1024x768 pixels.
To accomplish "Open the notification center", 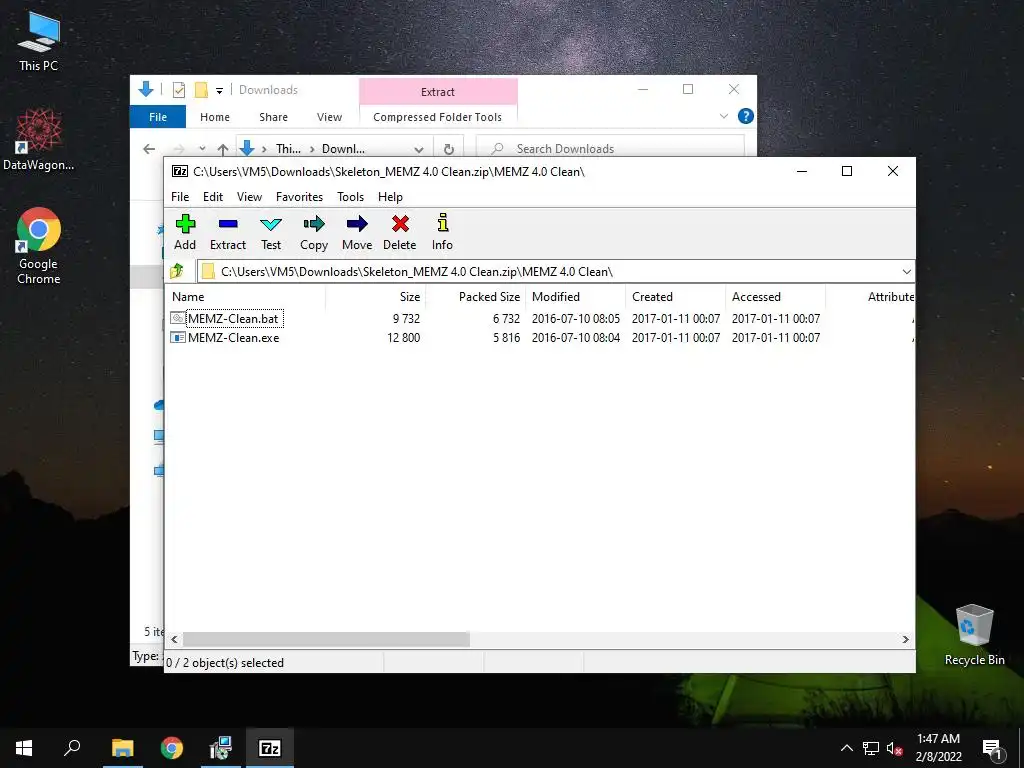I will coord(992,749).
